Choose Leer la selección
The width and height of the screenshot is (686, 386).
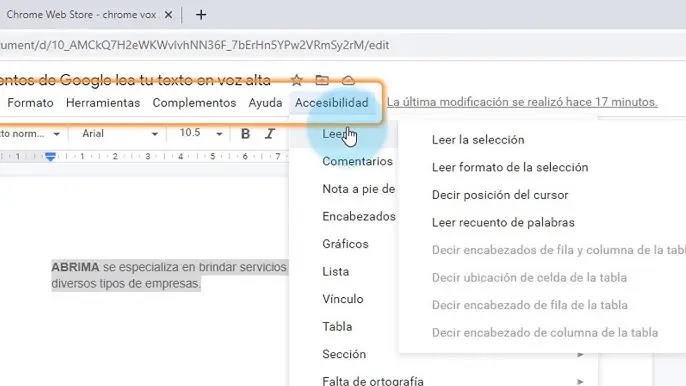coord(478,140)
